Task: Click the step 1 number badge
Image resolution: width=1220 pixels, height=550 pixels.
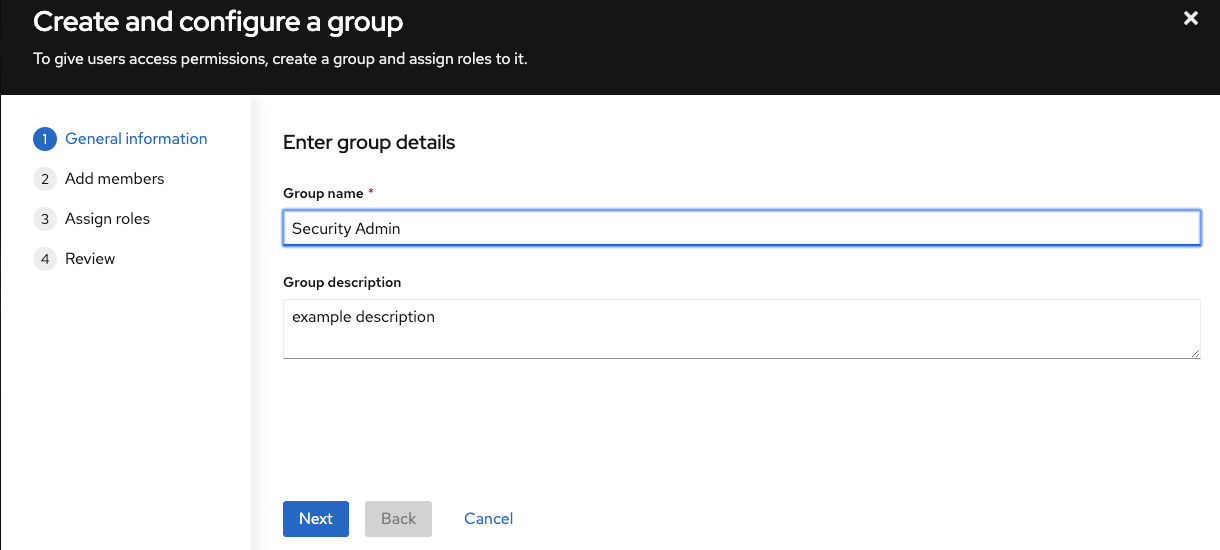Action: 44,139
